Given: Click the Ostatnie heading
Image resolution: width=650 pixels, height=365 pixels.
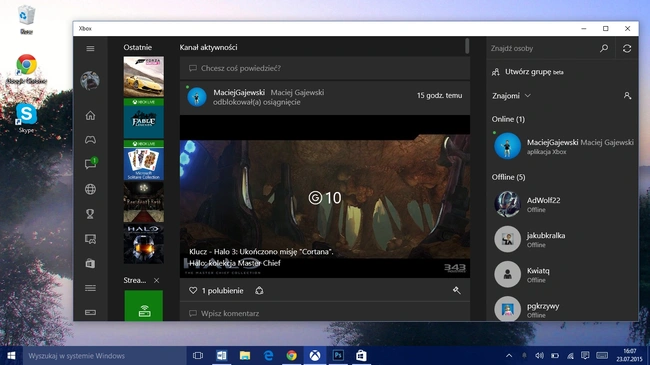Looking at the screenshot, I should pyautogui.click(x=138, y=47).
